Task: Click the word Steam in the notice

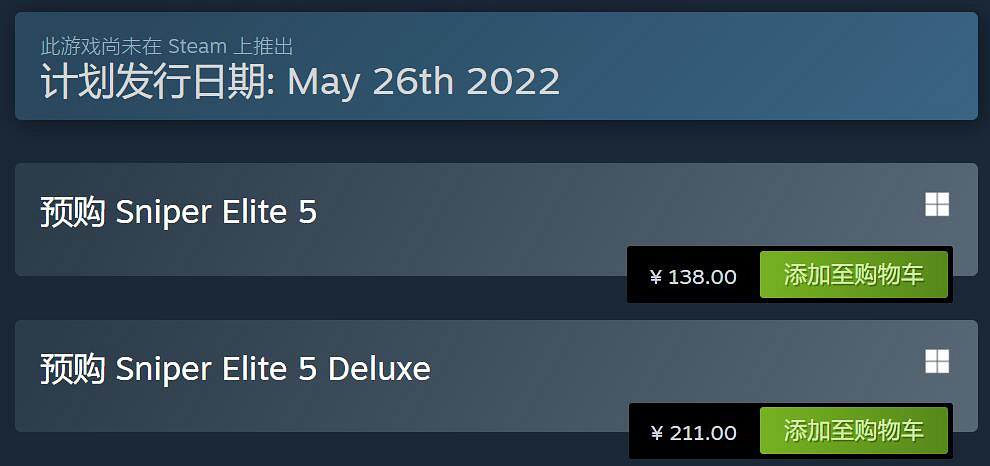Action: click(198, 46)
